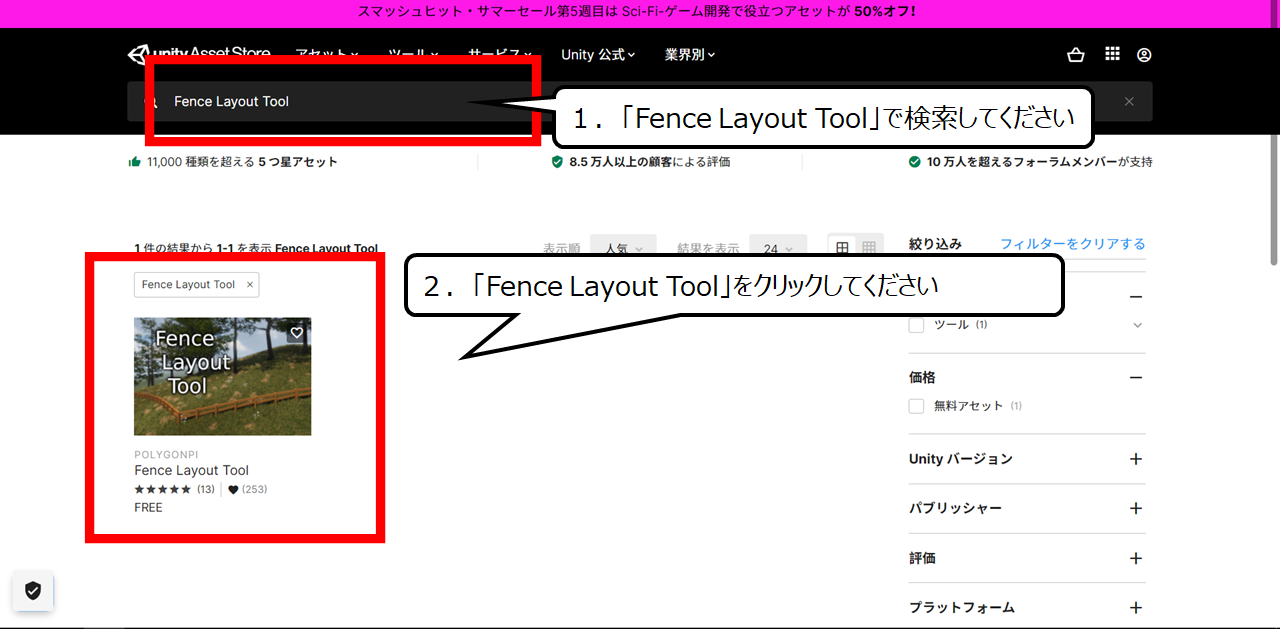Add Fence Layout Tool to favorites heart

pos(297,332)
